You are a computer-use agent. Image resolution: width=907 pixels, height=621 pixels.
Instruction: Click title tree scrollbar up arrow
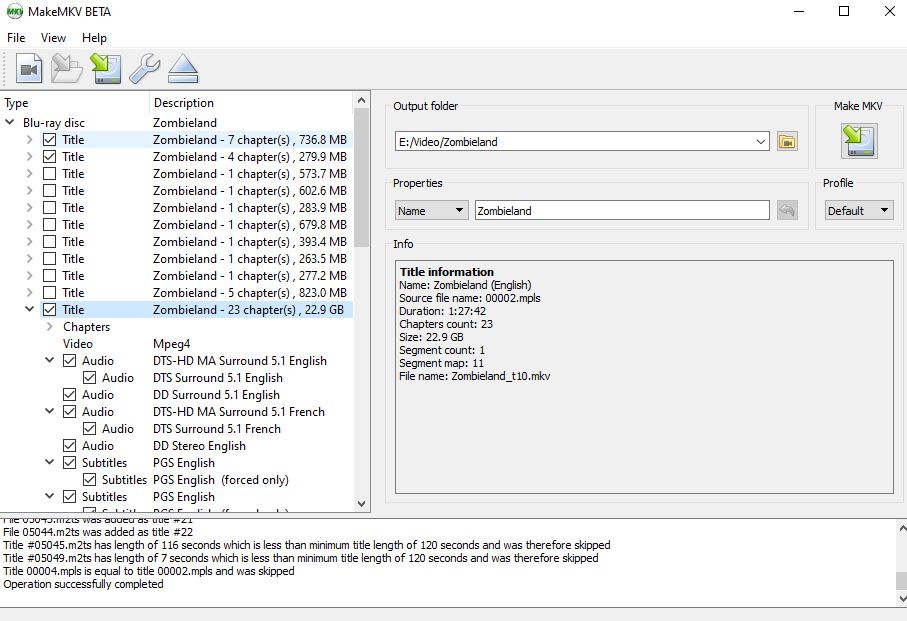click(x=362, y=100)
